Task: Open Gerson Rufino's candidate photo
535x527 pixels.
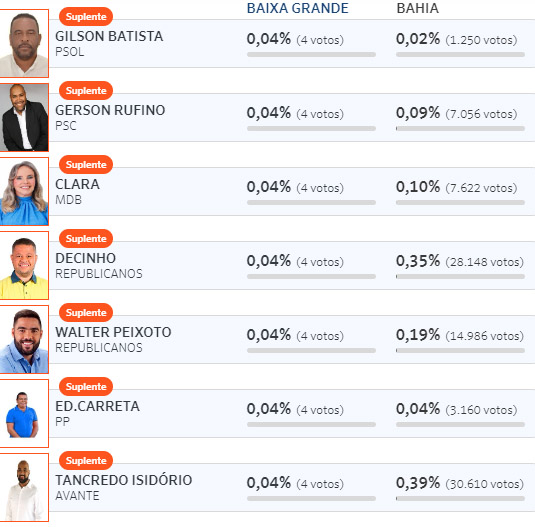Action: (24, 117)
